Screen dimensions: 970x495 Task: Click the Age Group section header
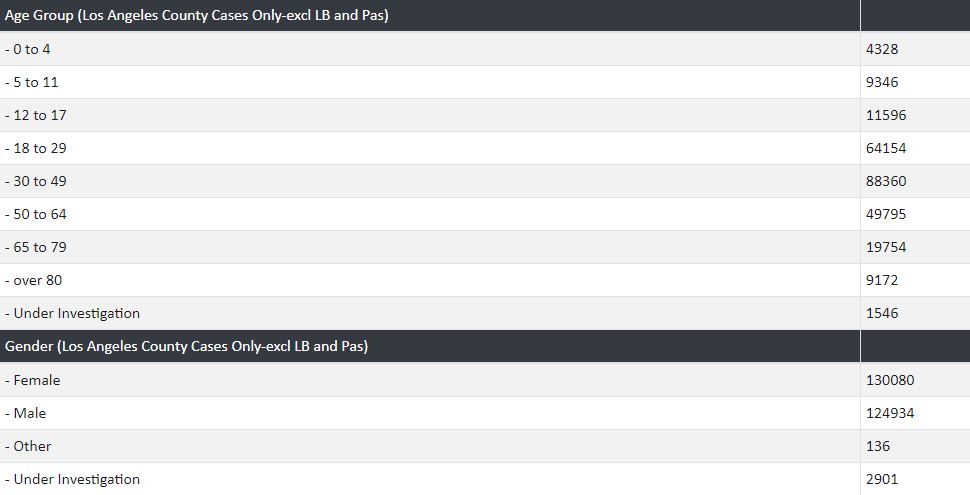[x=197, y=15]
